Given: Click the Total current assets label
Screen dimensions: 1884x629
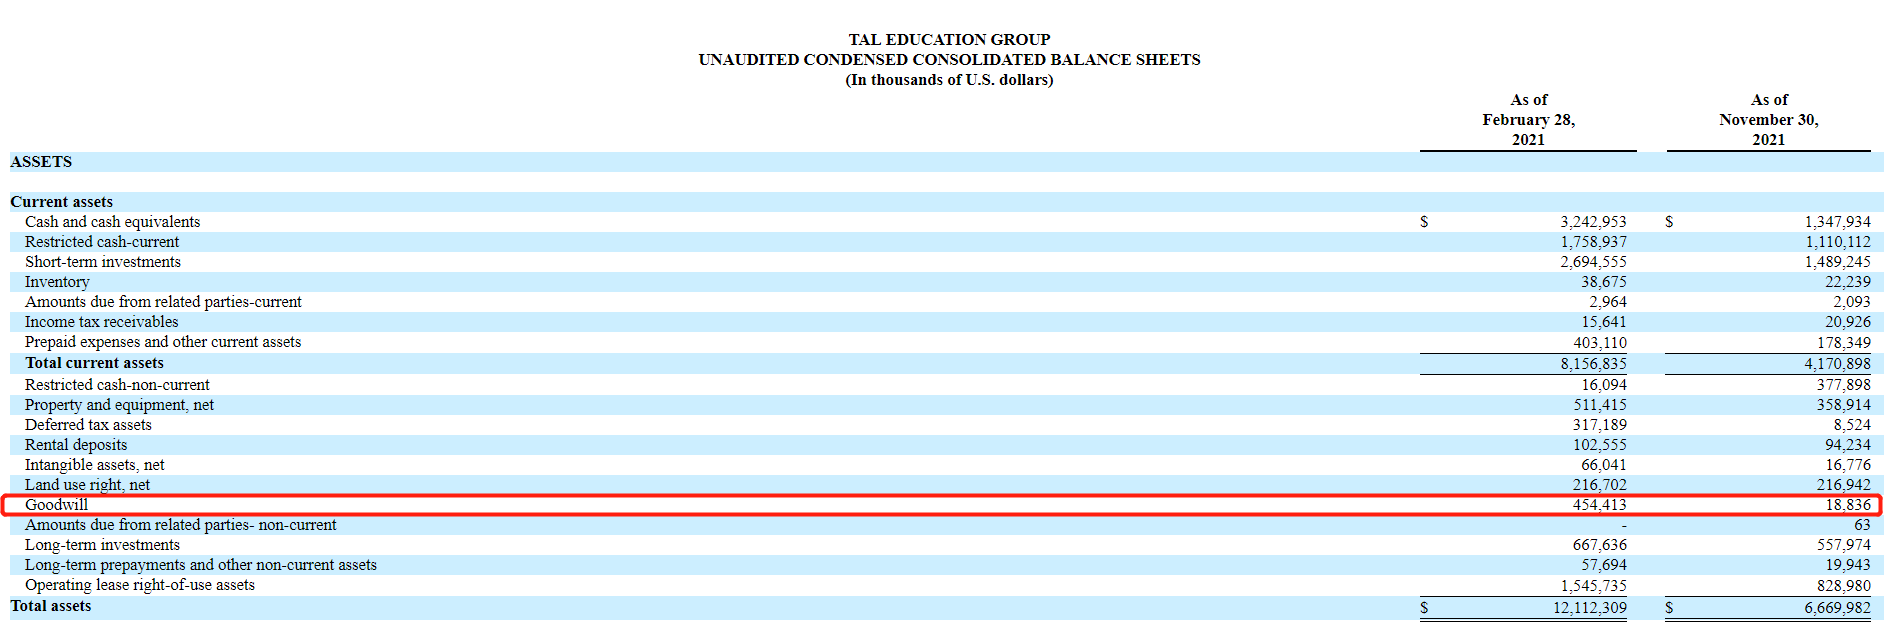Looking at the screenshot, I should click(94, 363).
